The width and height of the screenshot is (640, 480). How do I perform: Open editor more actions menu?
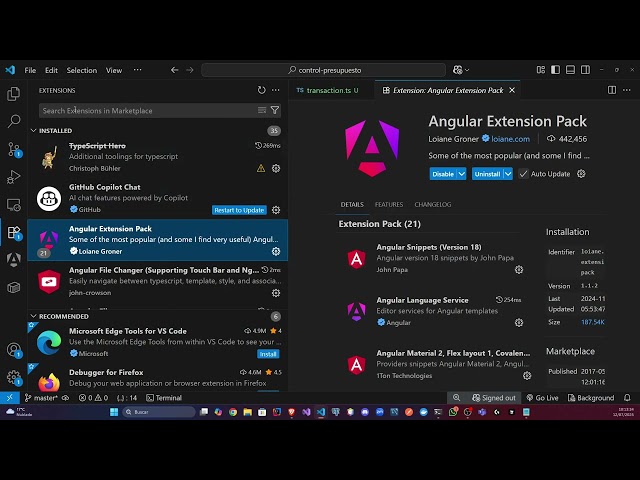coord(627,90)
